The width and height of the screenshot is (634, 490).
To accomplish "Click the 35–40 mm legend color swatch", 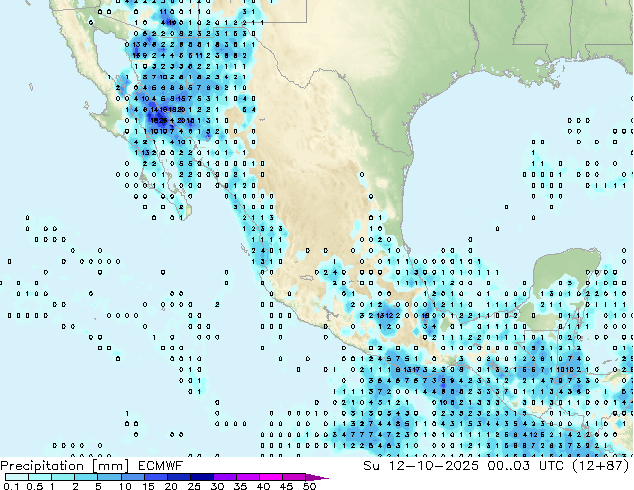I will (248, 477).
